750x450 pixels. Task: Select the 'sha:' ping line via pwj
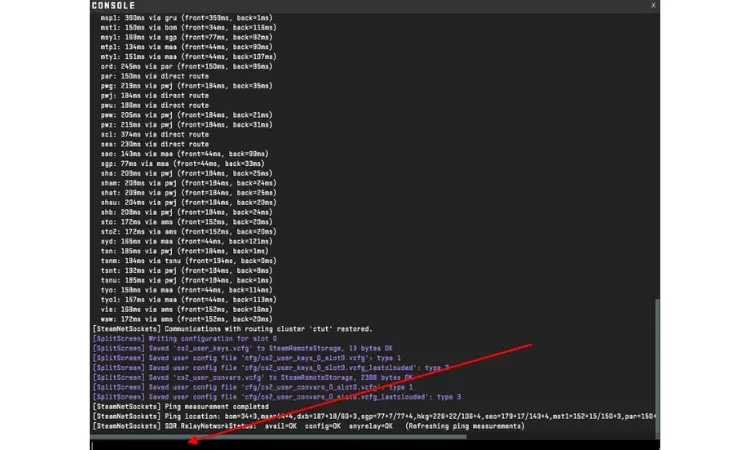click(x=187, y=173)
